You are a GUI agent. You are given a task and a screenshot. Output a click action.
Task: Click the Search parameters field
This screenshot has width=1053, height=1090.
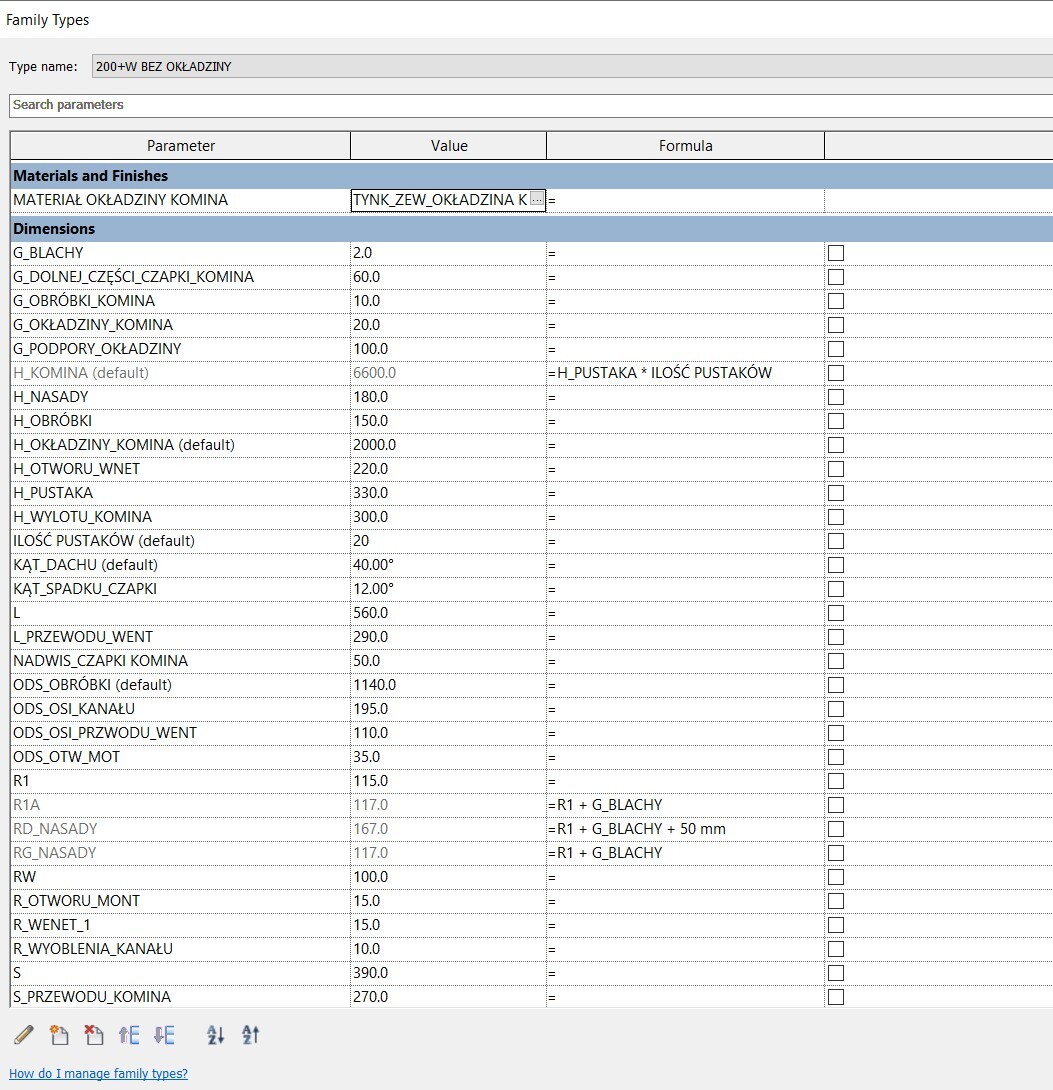[530, 105]
